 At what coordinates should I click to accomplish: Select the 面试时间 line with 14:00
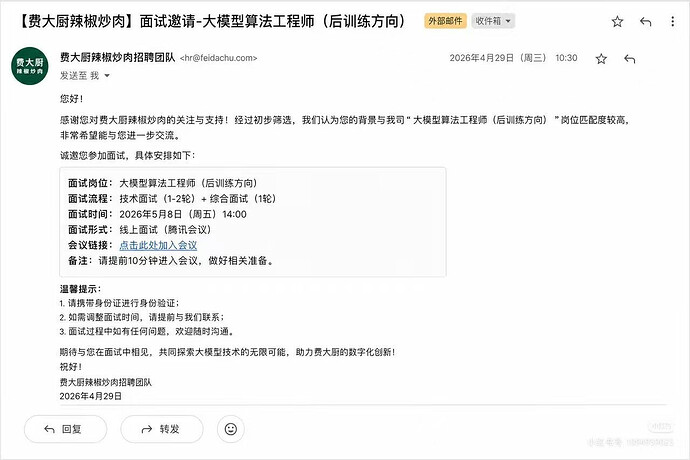[157, 214]
